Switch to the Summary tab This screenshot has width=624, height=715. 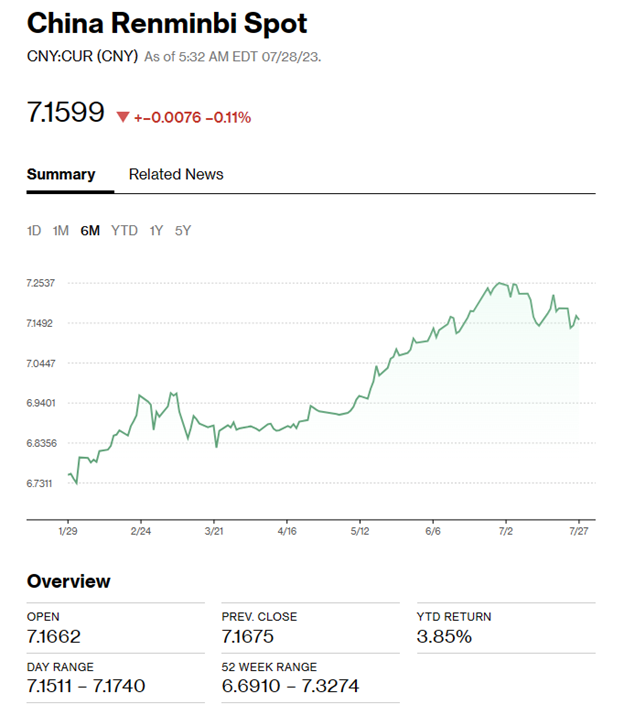tap(61, 174)
